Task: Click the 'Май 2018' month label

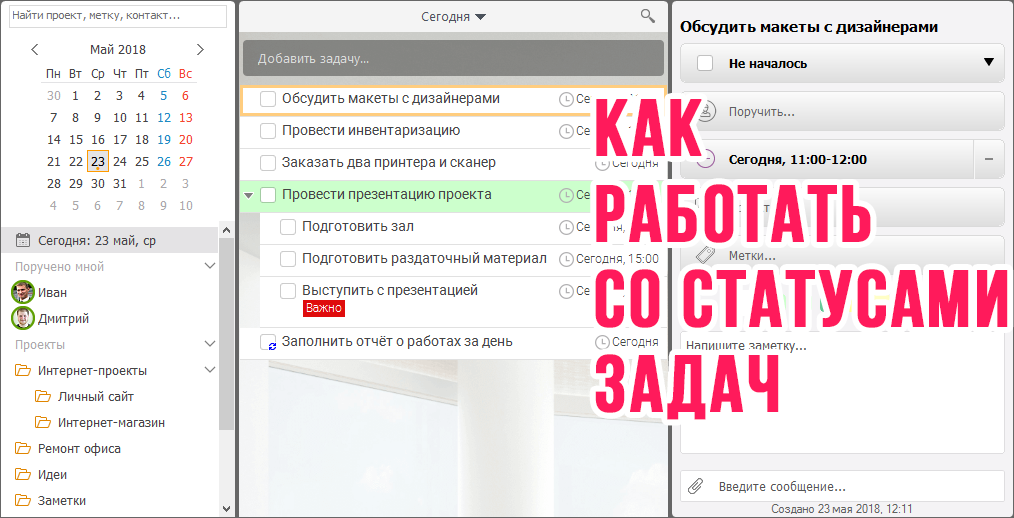Action: [118, 49]
